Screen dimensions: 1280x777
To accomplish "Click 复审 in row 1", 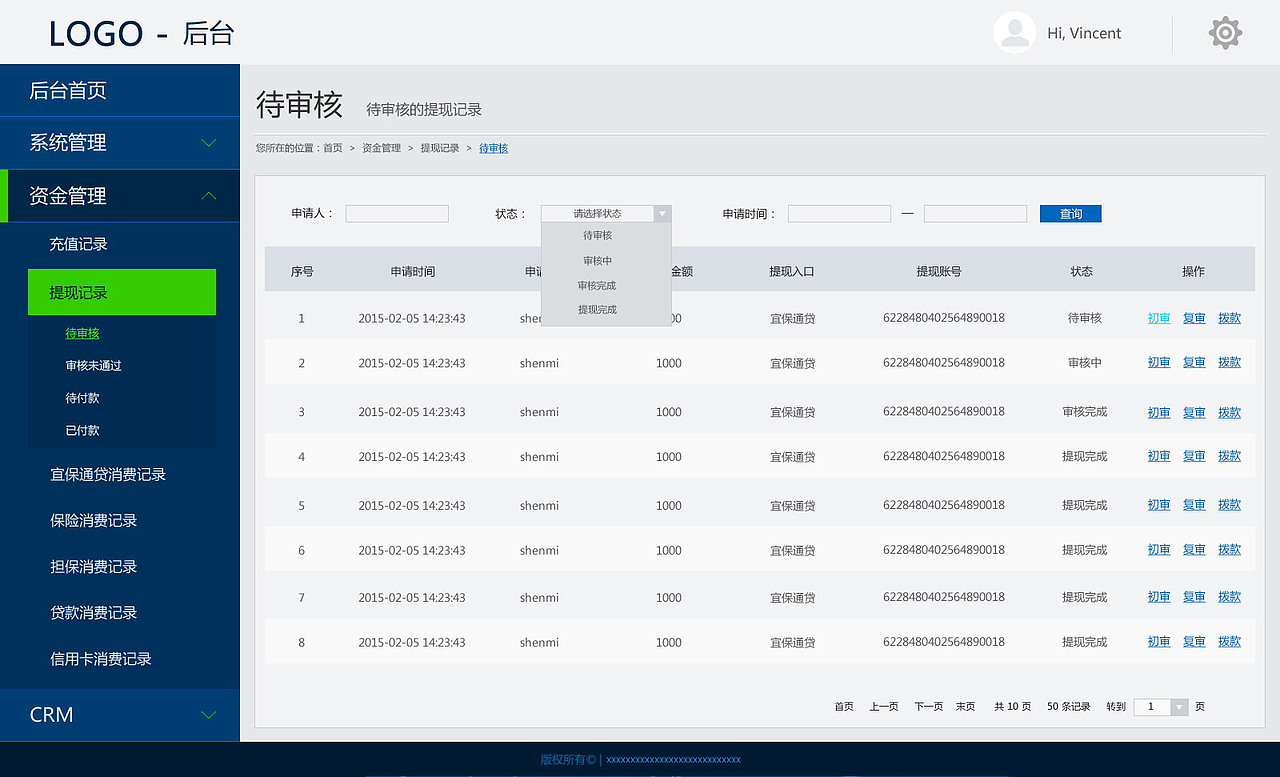I will click(1194, 318).
